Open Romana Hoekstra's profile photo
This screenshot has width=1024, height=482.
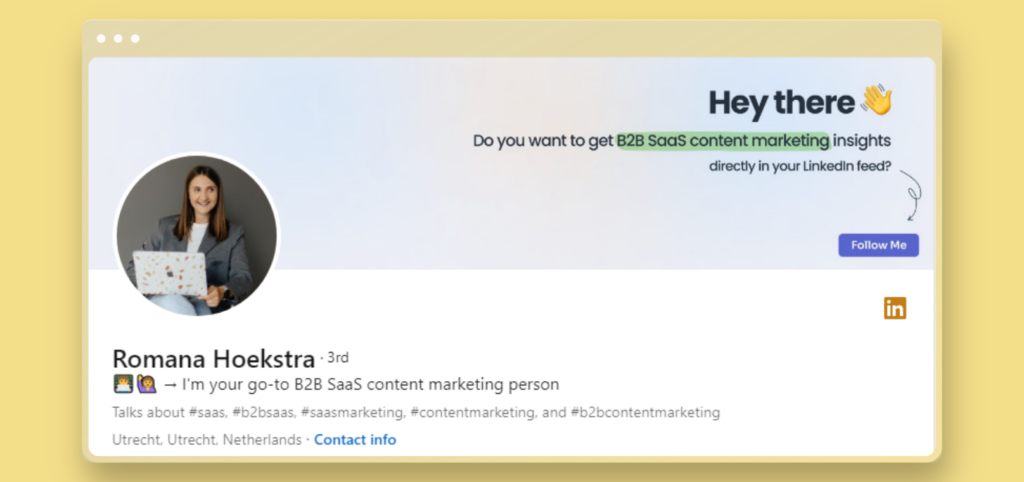click(197, 235)
